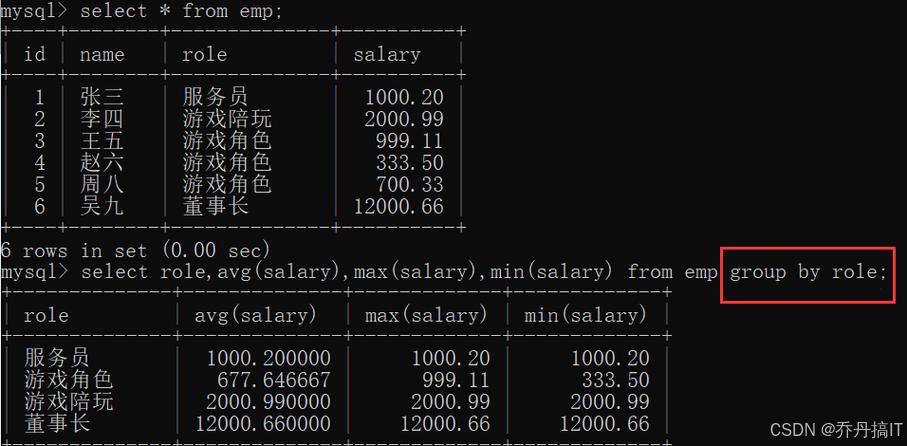Click role 游戏陪玩 in 李四's row
907x446 pixels.
point(227,119)
